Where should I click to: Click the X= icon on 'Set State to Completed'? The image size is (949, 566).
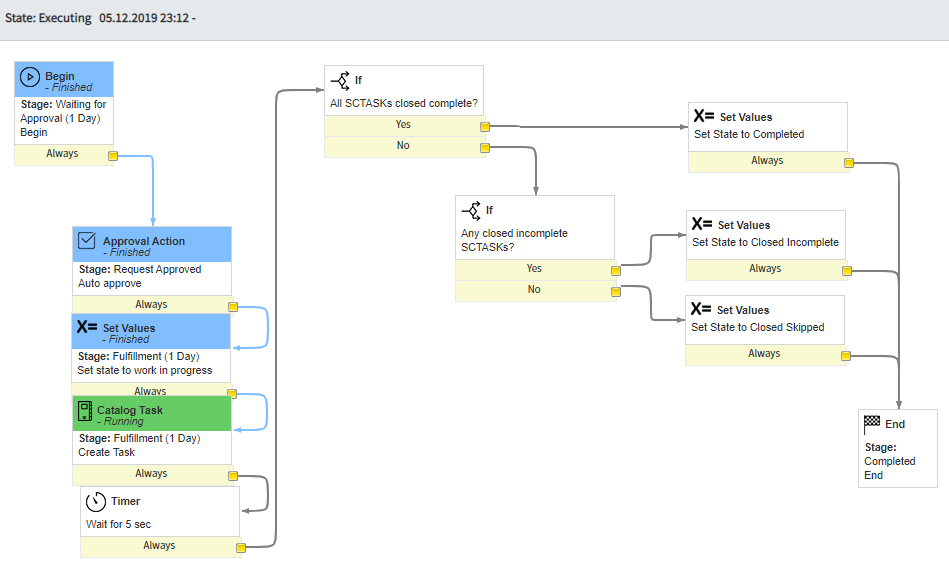[703, 116]
